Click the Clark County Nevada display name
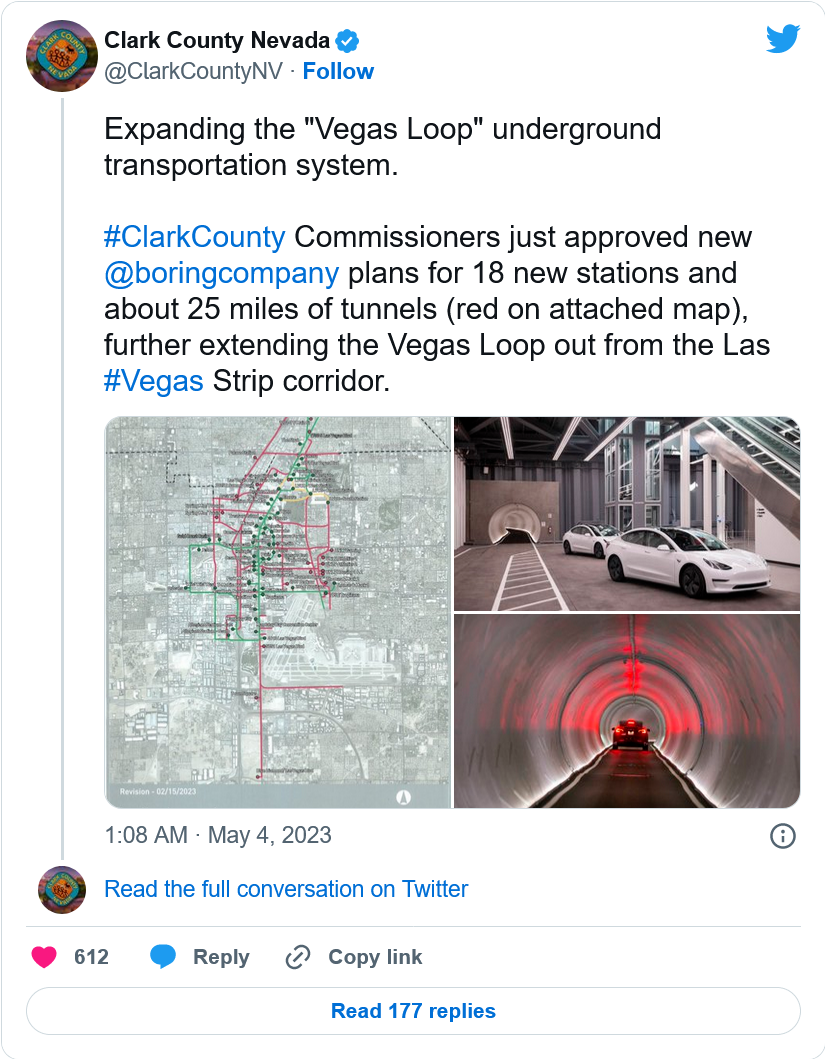The width and height of the screenshot is (825, 1059). 217,41
